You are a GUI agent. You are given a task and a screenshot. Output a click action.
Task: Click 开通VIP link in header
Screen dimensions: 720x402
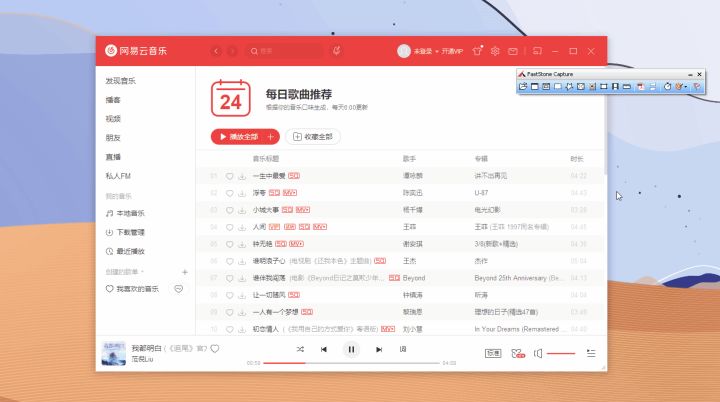click(452, 51)
